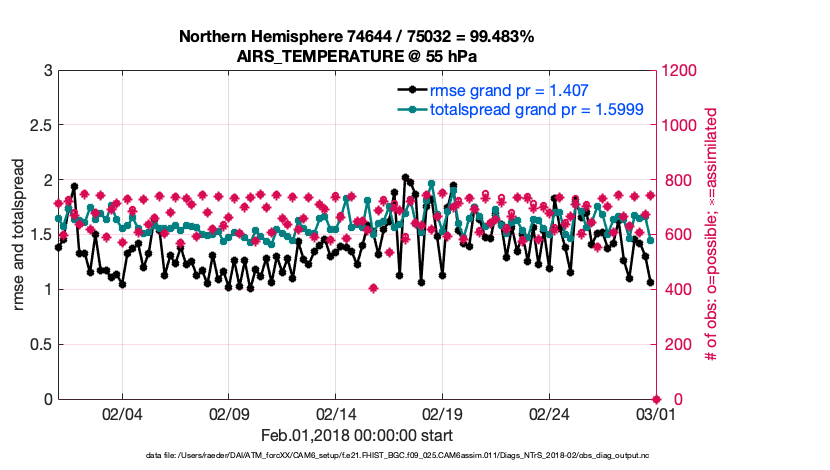
Task: Click the teal totalspread legend line marker
Action: [411, 108]
